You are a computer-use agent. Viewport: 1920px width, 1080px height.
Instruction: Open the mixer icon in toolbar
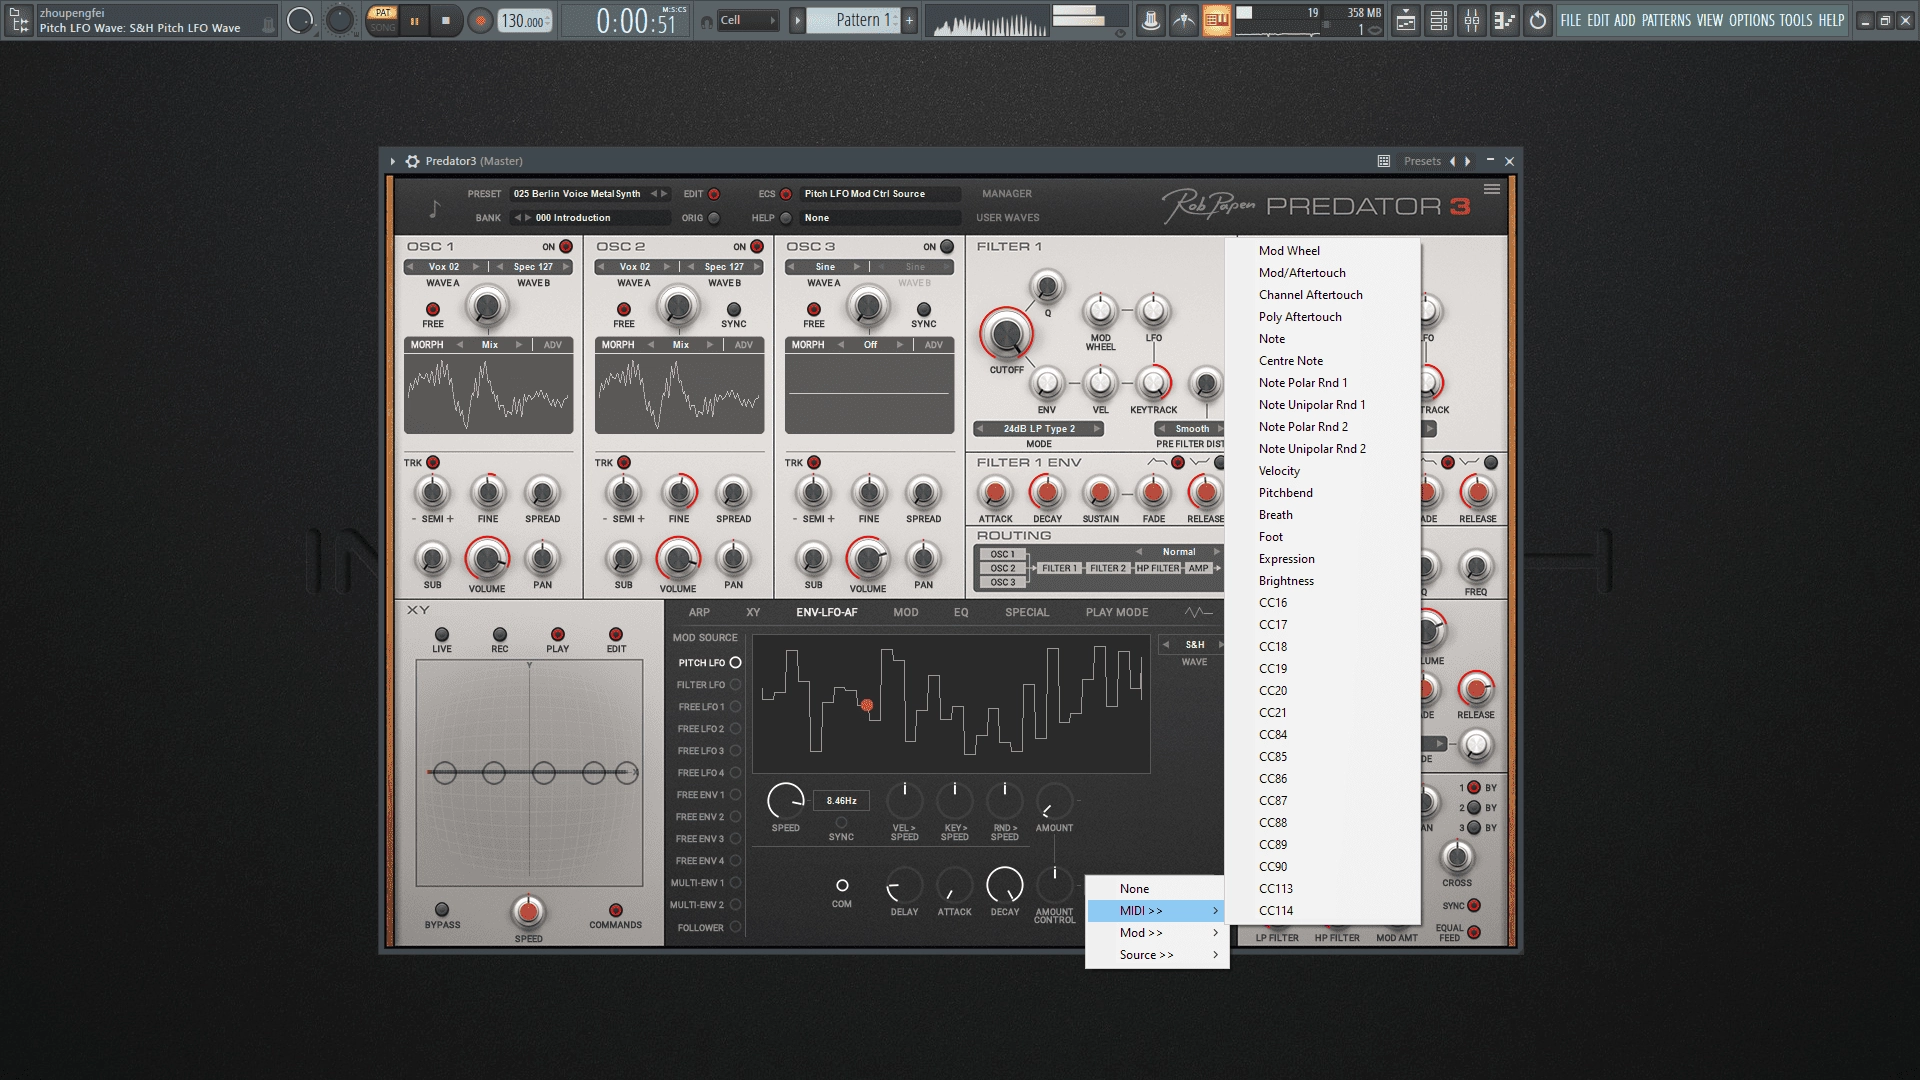(1472, 20)
